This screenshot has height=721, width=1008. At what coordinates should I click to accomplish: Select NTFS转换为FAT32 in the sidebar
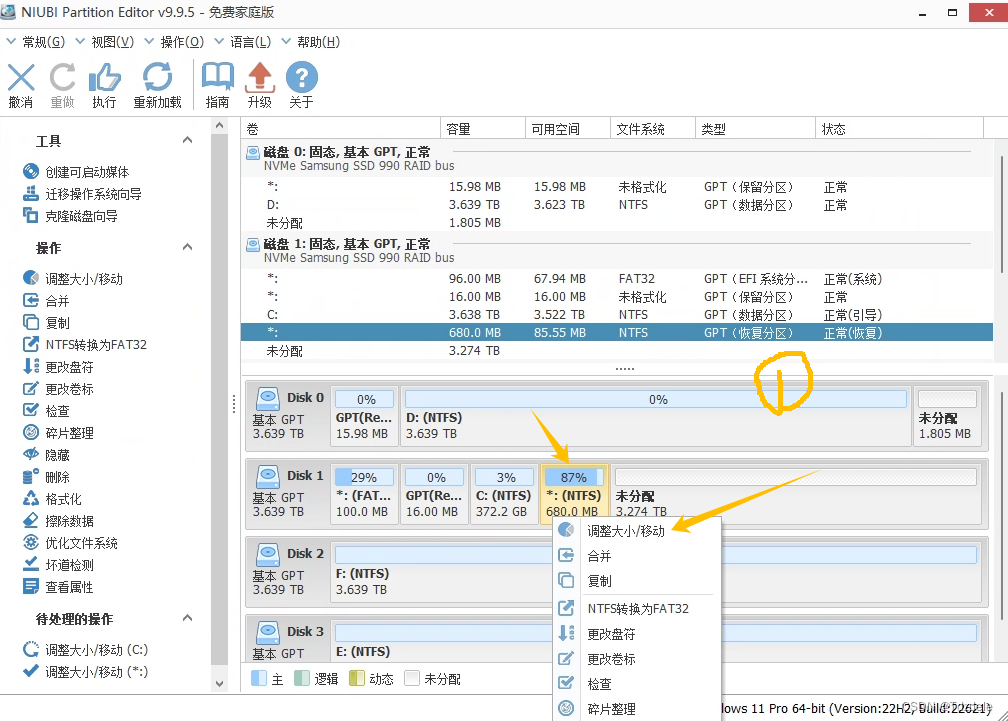pyautogui.click(x=85, y=344)
